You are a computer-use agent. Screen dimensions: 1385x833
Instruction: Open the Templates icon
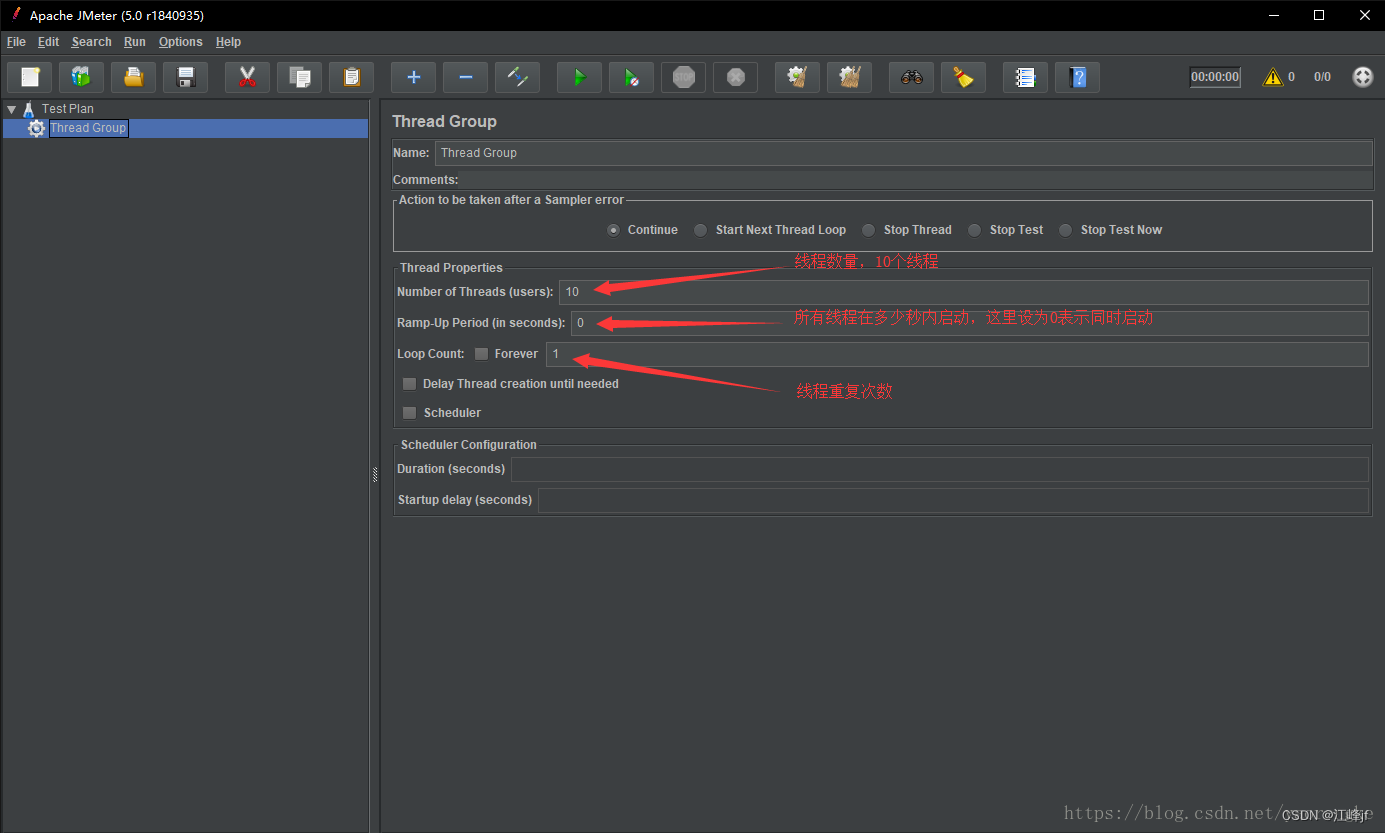(x=81, y=77)
